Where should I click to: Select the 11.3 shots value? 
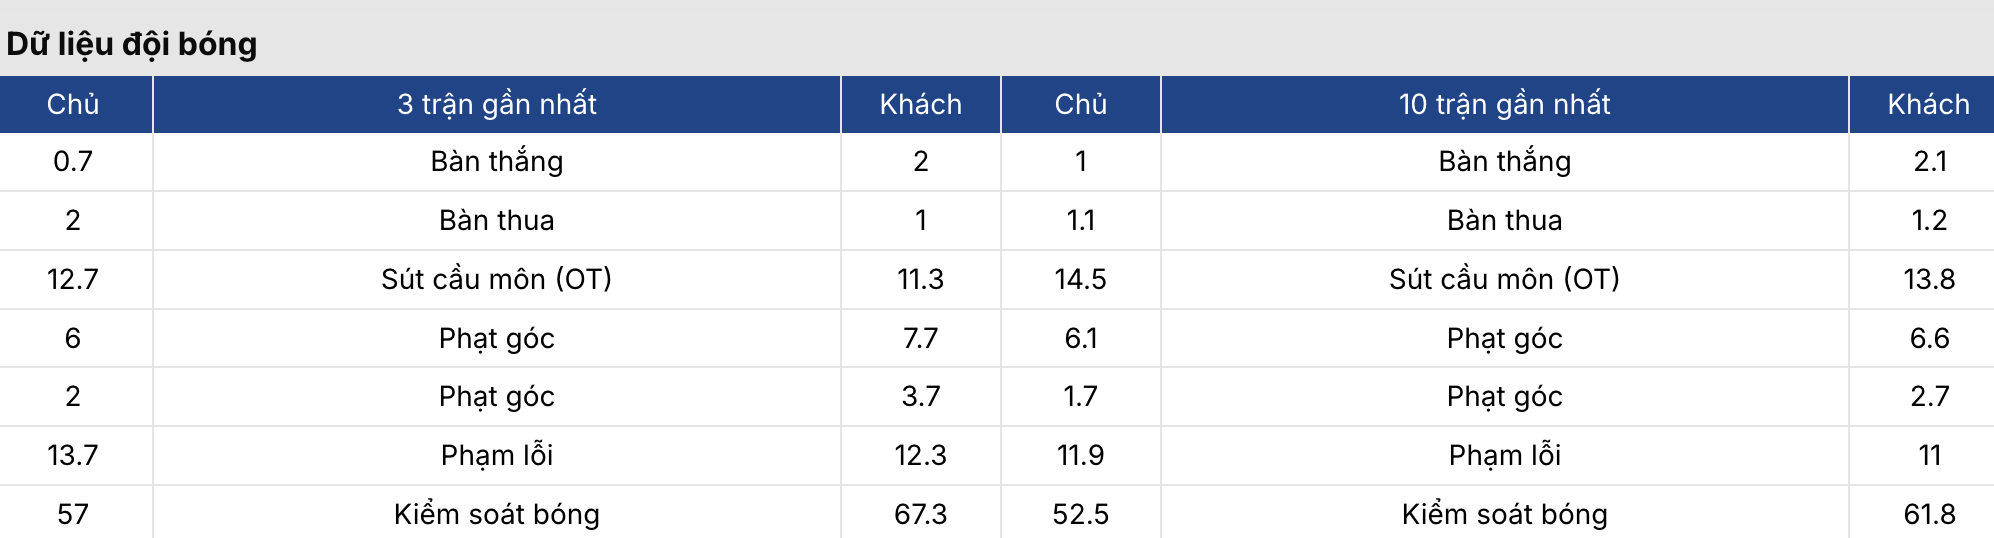point(920,279)
